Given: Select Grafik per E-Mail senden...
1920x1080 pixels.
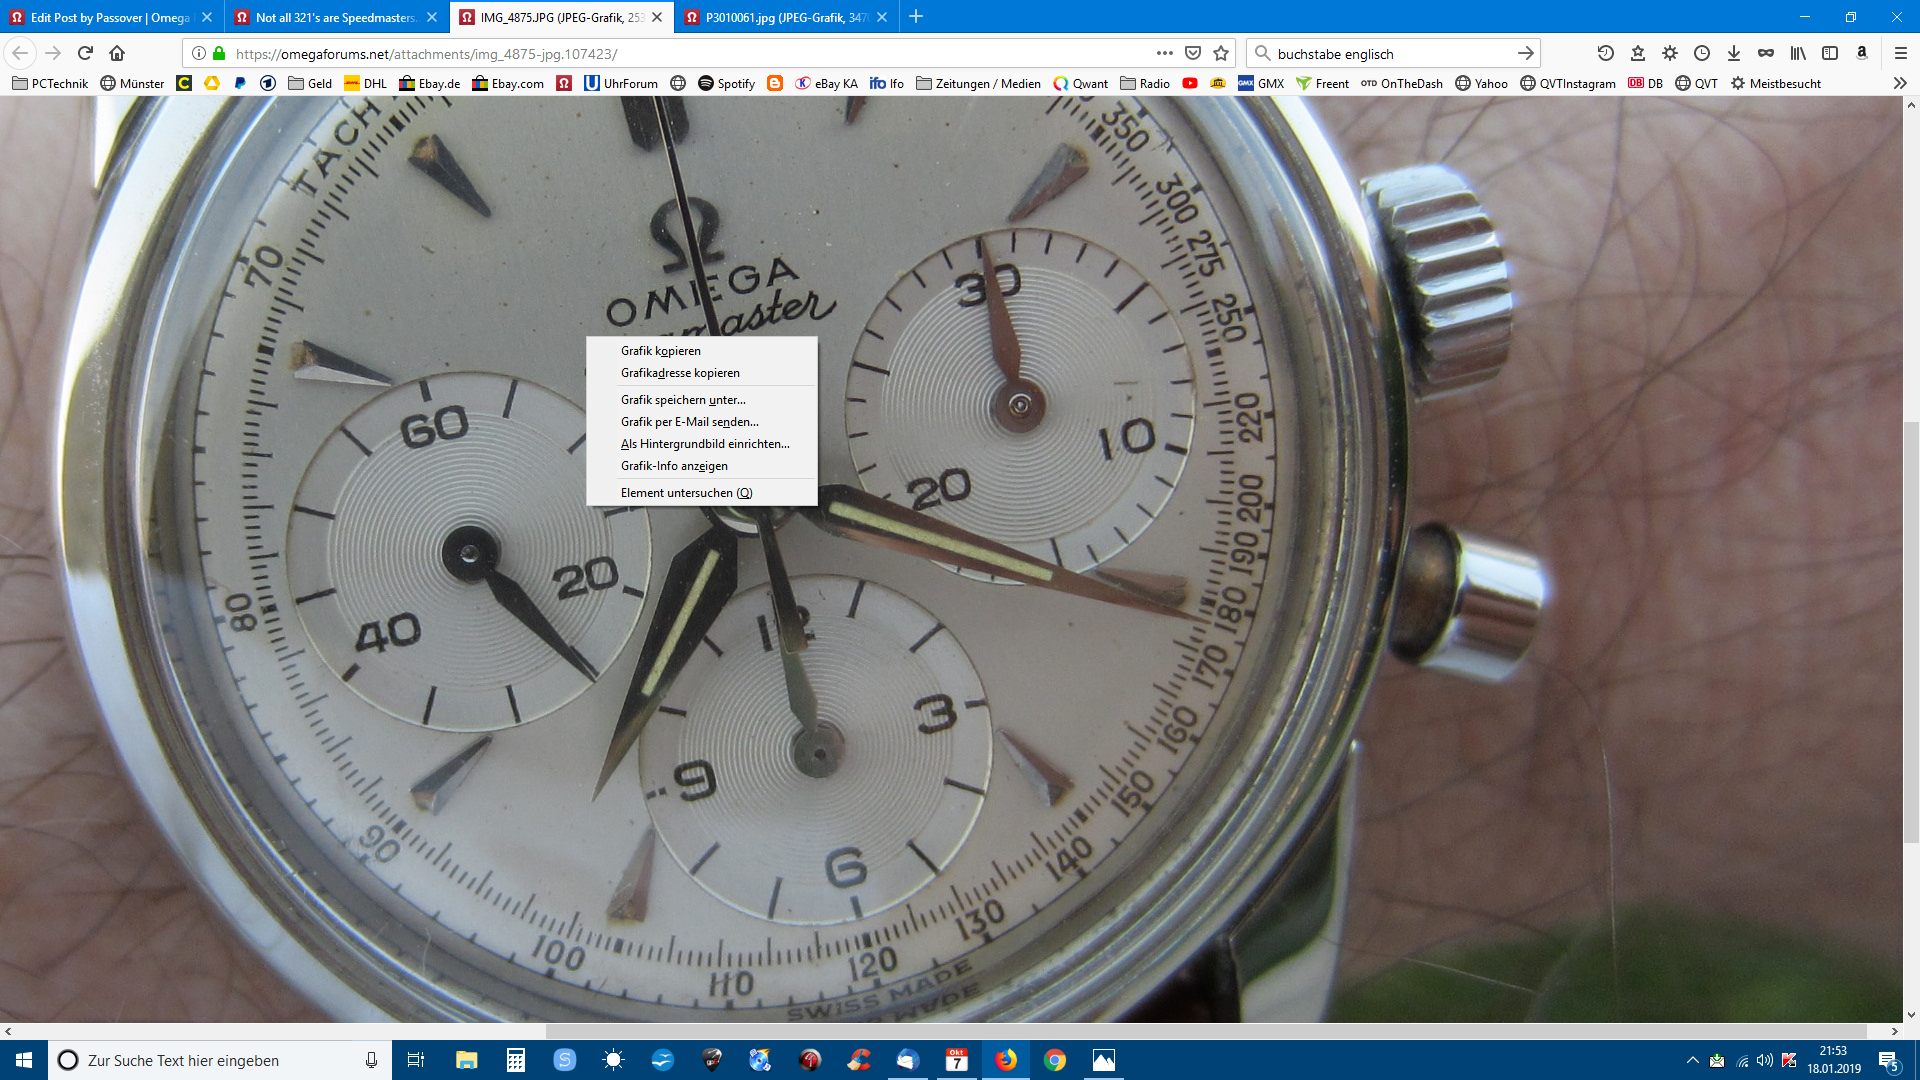Looking at the screenshot, I should tap(702, 422).
